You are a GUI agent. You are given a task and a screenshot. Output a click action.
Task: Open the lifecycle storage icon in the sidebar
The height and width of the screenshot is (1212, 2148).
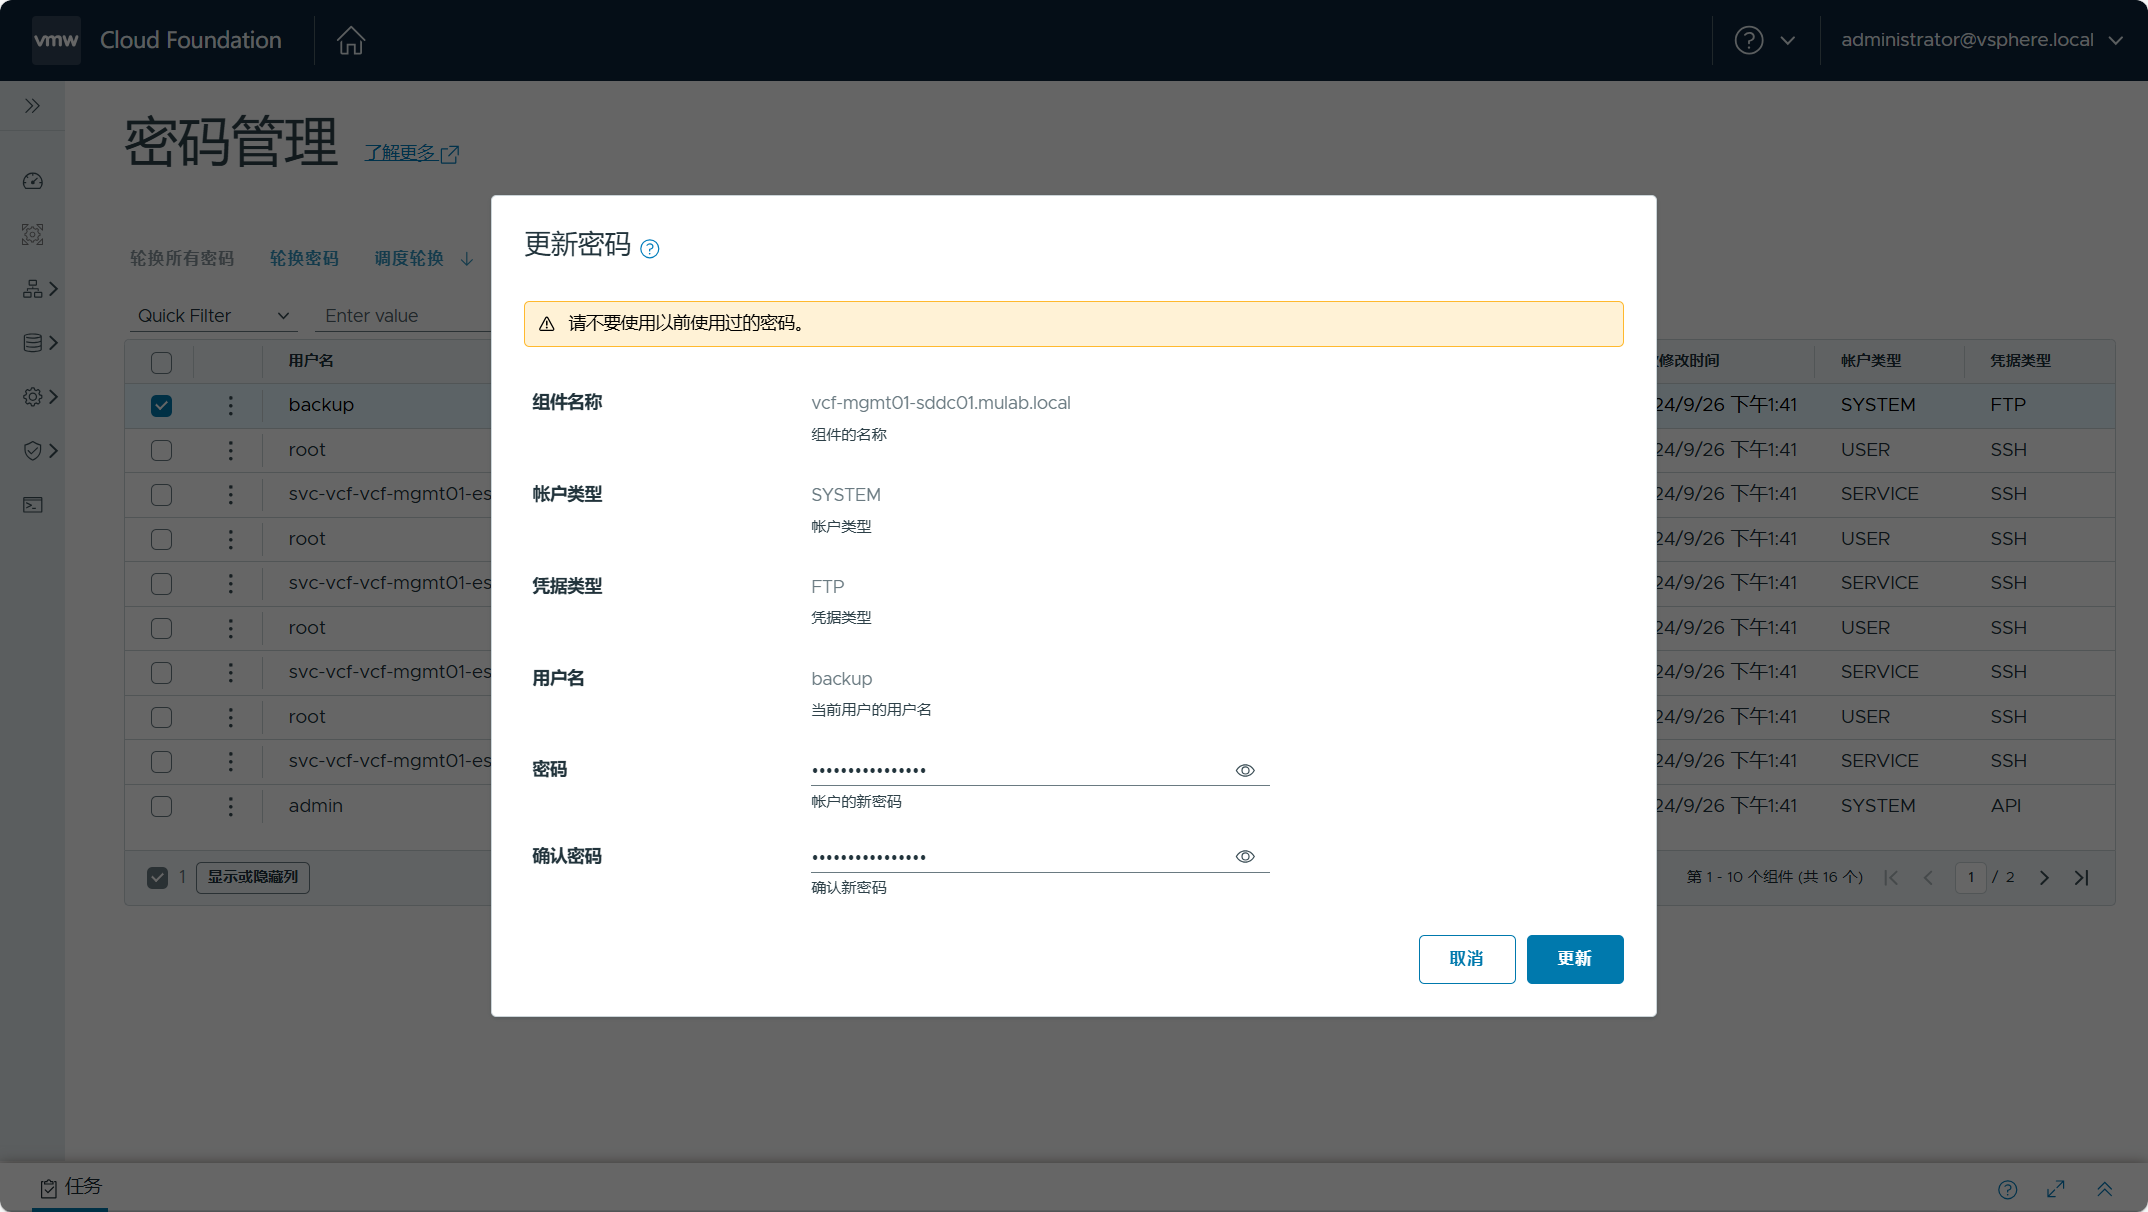(x=32, y=343)
